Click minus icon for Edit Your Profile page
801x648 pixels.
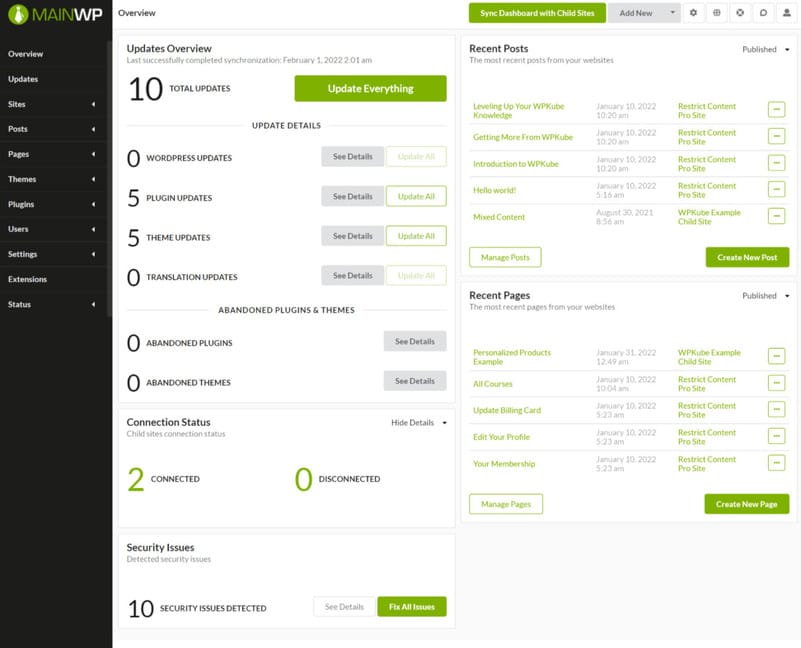[776, 436]
